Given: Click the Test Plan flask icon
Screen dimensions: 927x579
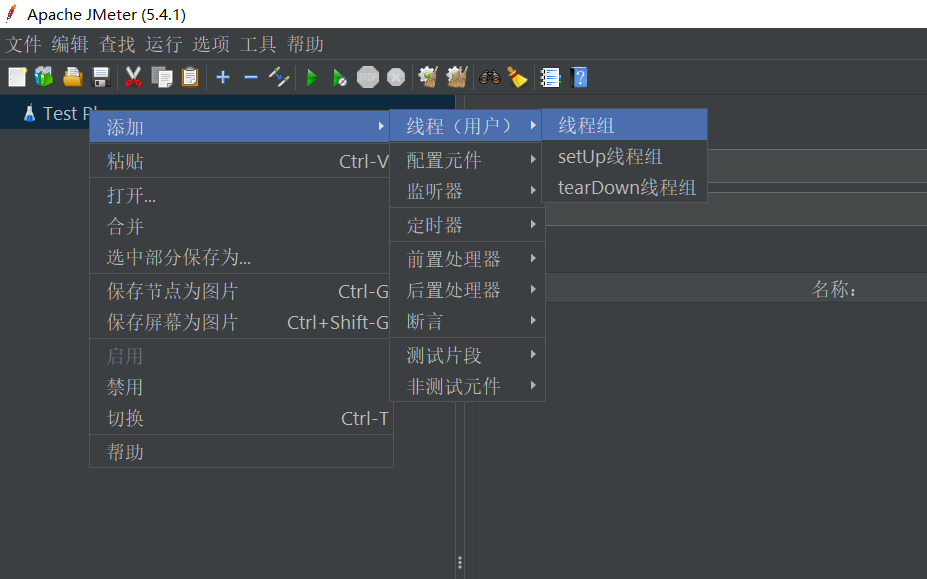Looking at the screenshot, I should [29, 113].
